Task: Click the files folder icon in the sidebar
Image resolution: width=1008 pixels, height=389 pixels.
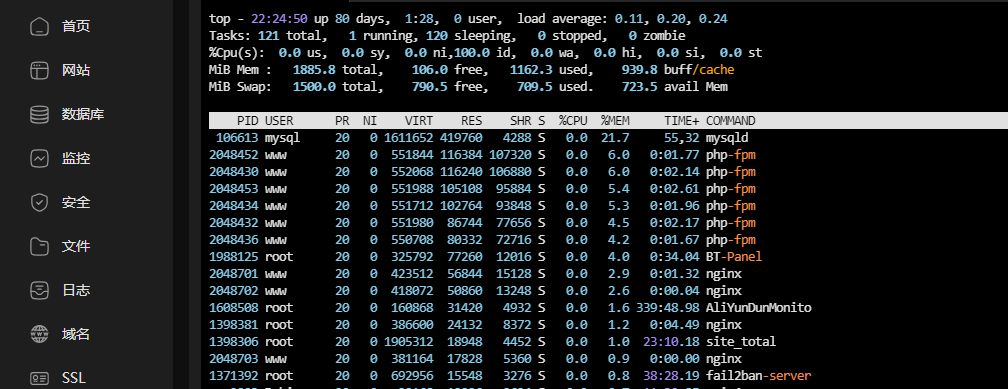Action: (40, 246)
